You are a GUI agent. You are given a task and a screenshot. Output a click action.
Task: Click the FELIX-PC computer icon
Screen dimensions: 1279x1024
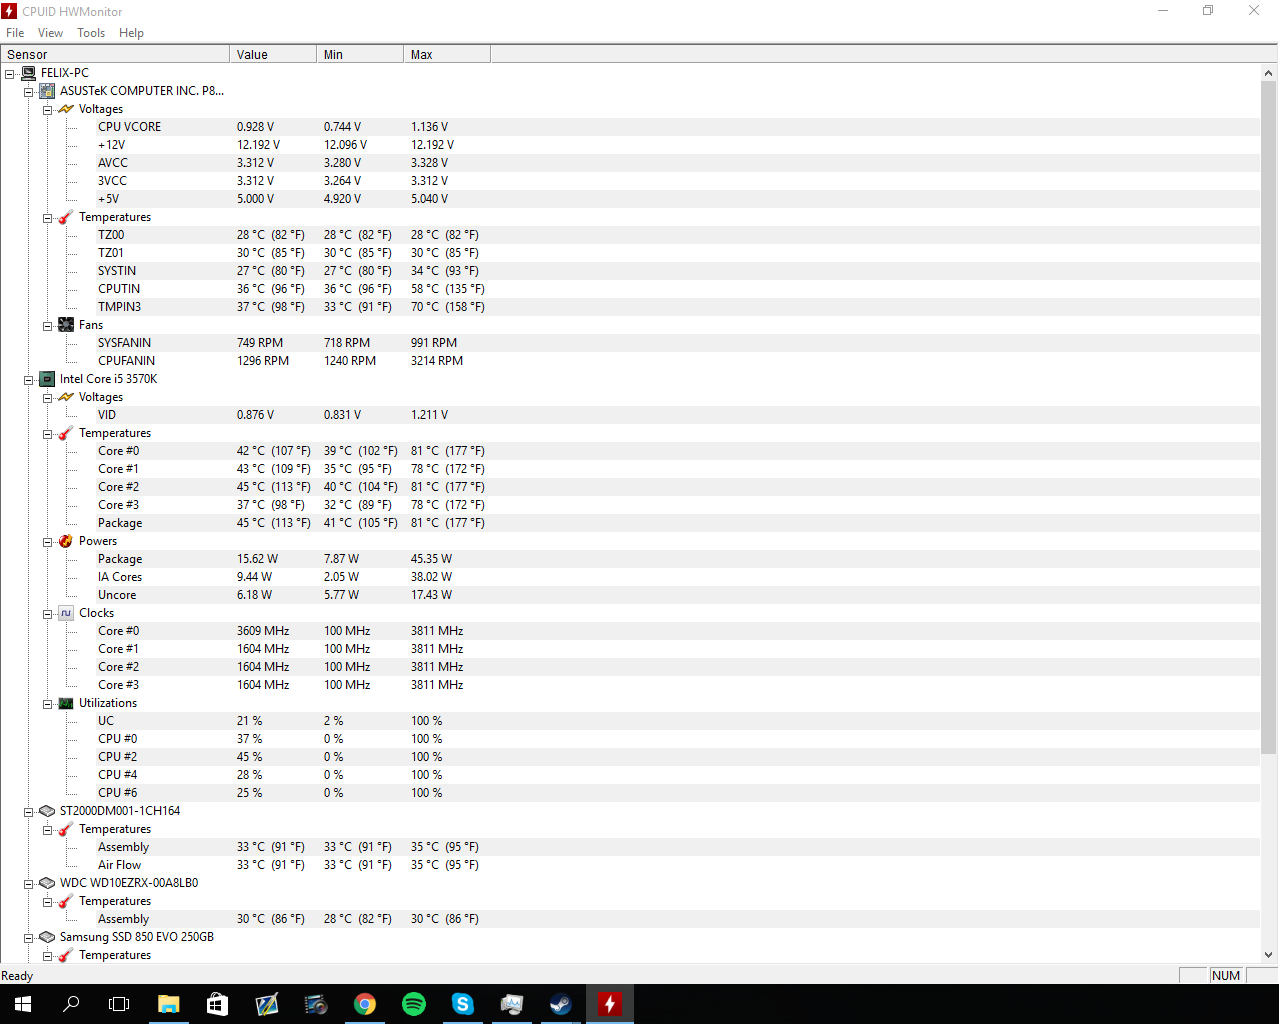pos(28,73)
